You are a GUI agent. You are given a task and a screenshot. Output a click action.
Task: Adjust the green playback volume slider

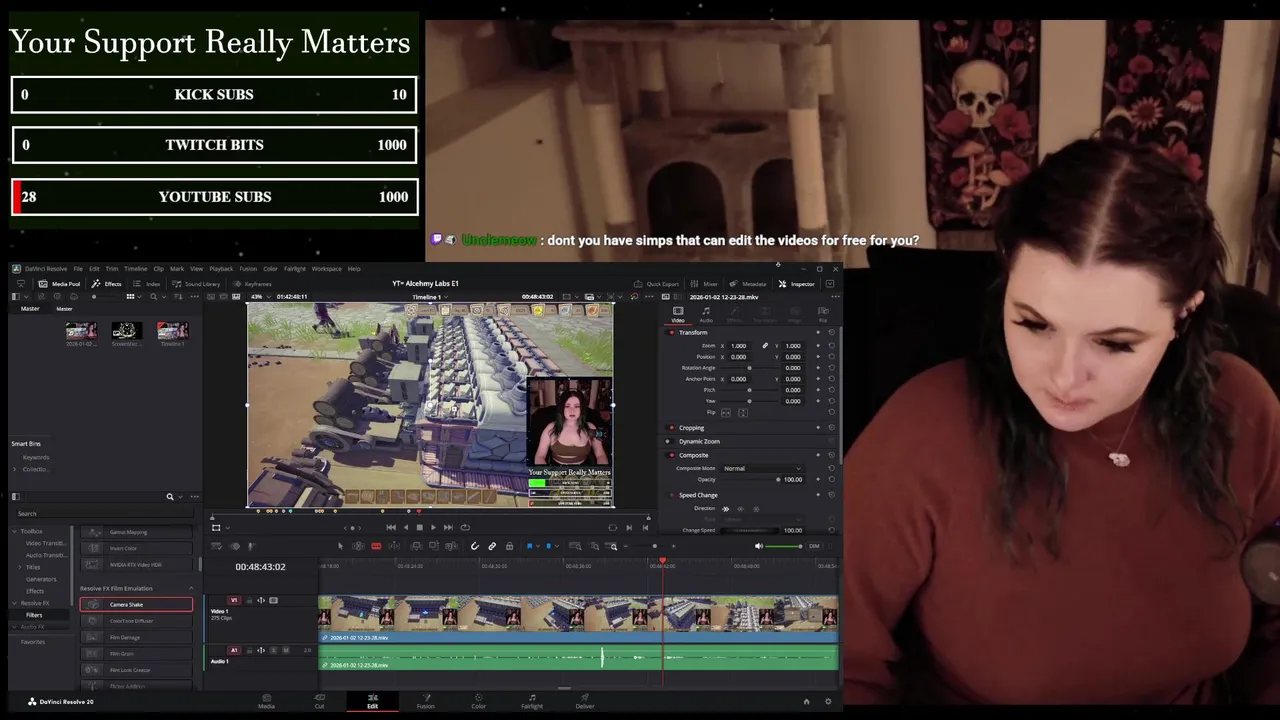[x=783, y=546]
